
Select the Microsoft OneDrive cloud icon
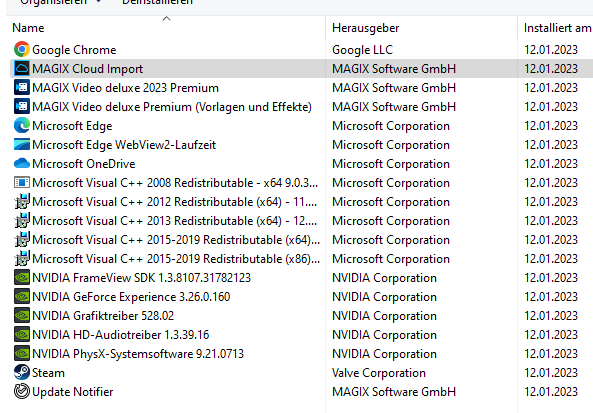tap(22, 163)
